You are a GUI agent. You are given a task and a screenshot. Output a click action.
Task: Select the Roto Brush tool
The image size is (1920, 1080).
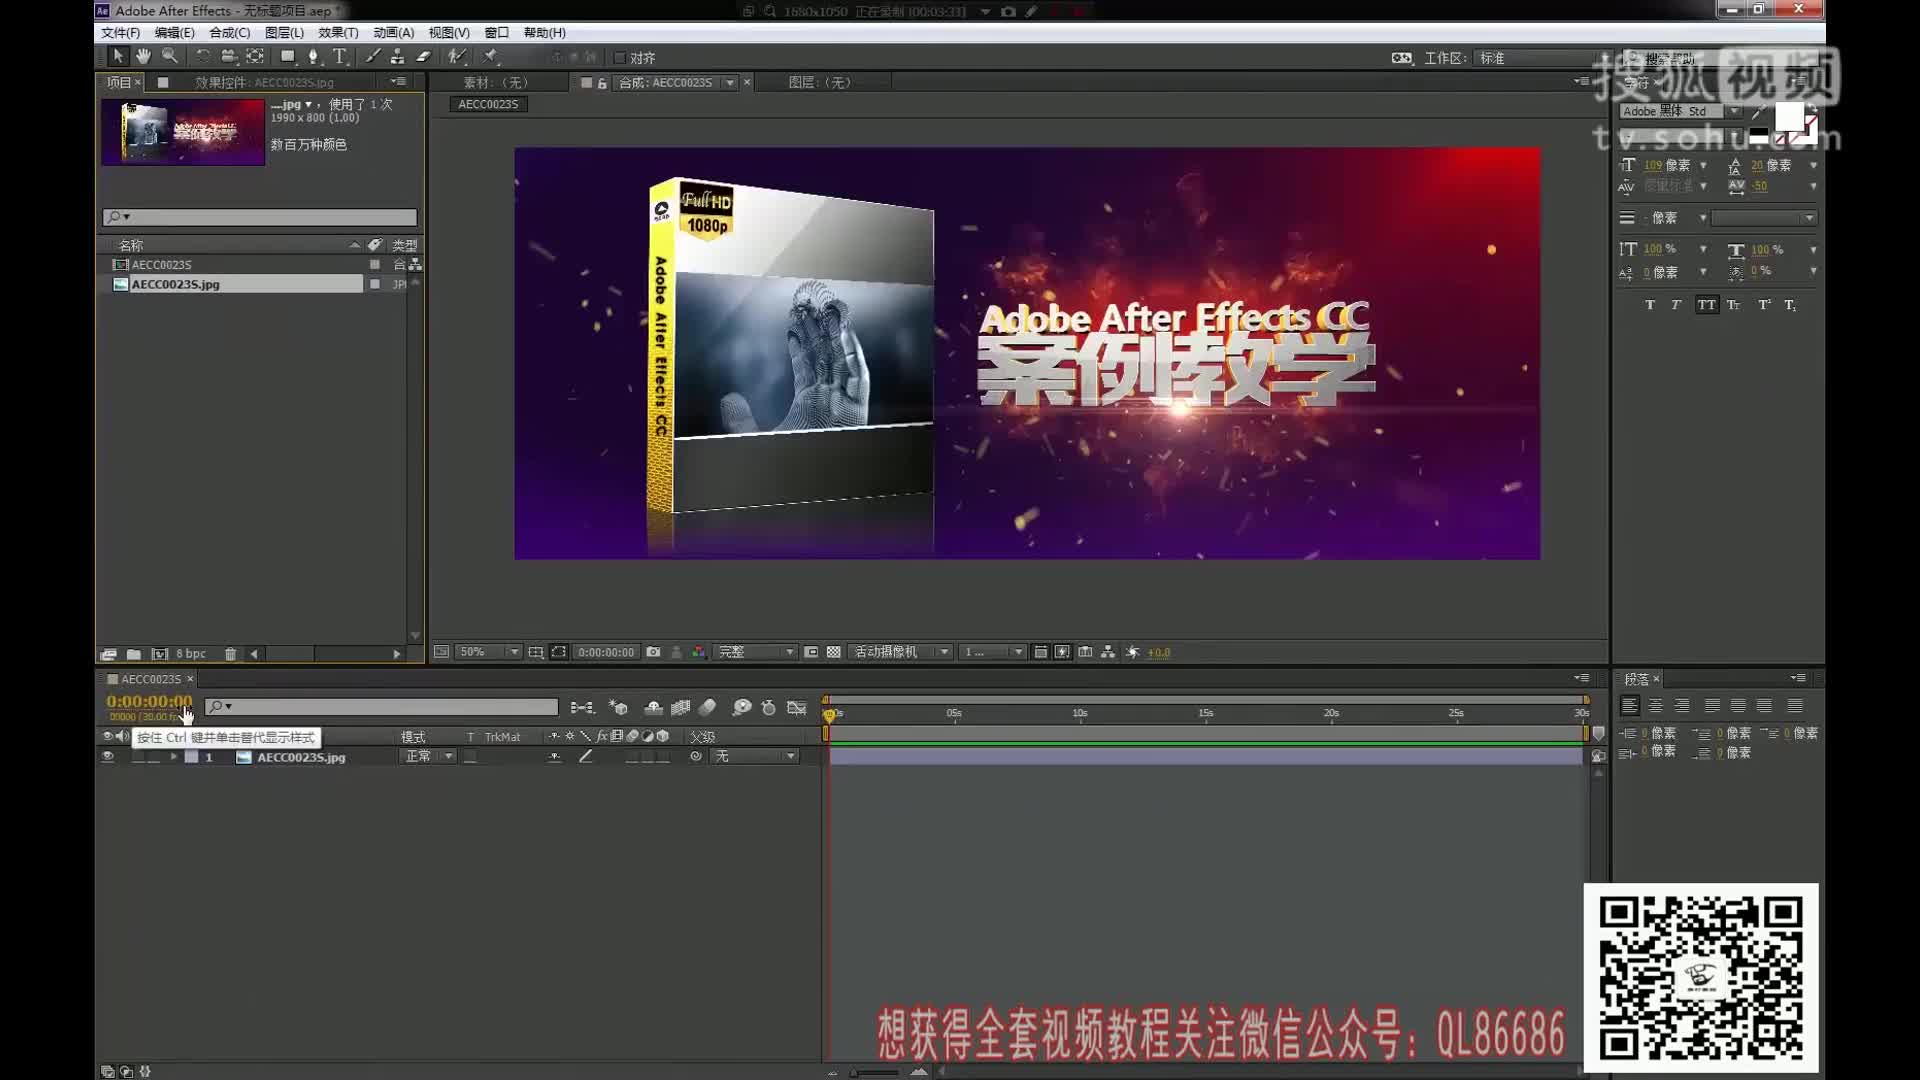[456, 57]
